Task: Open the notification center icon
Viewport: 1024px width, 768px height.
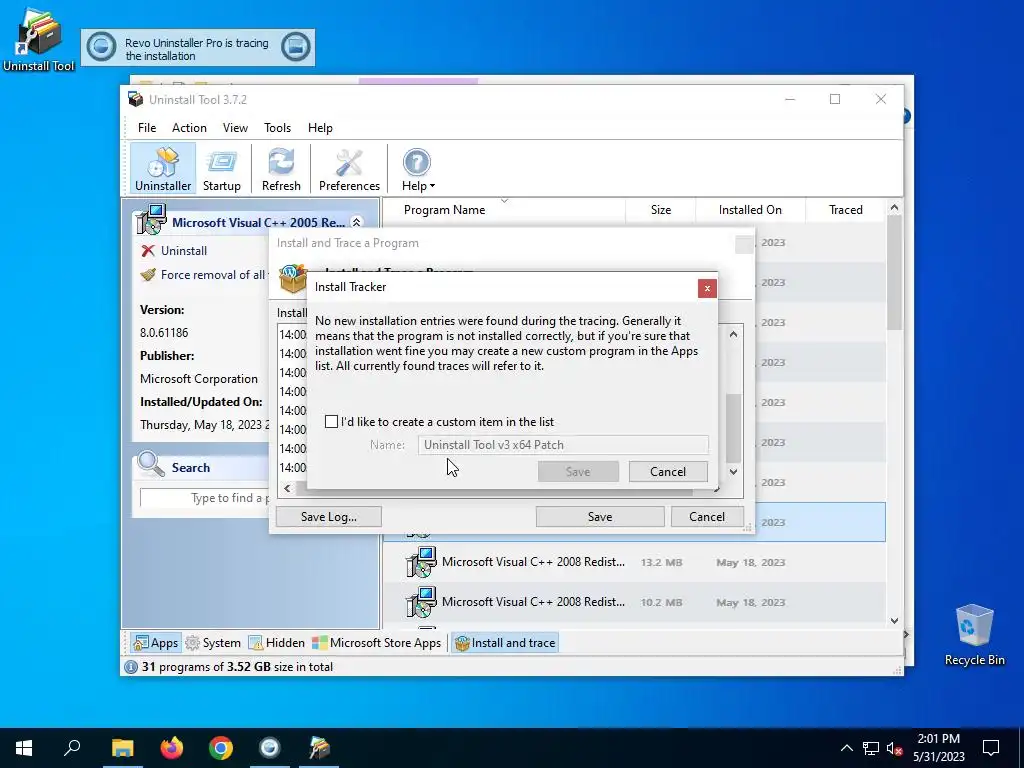Action: (x=991, y=748)
